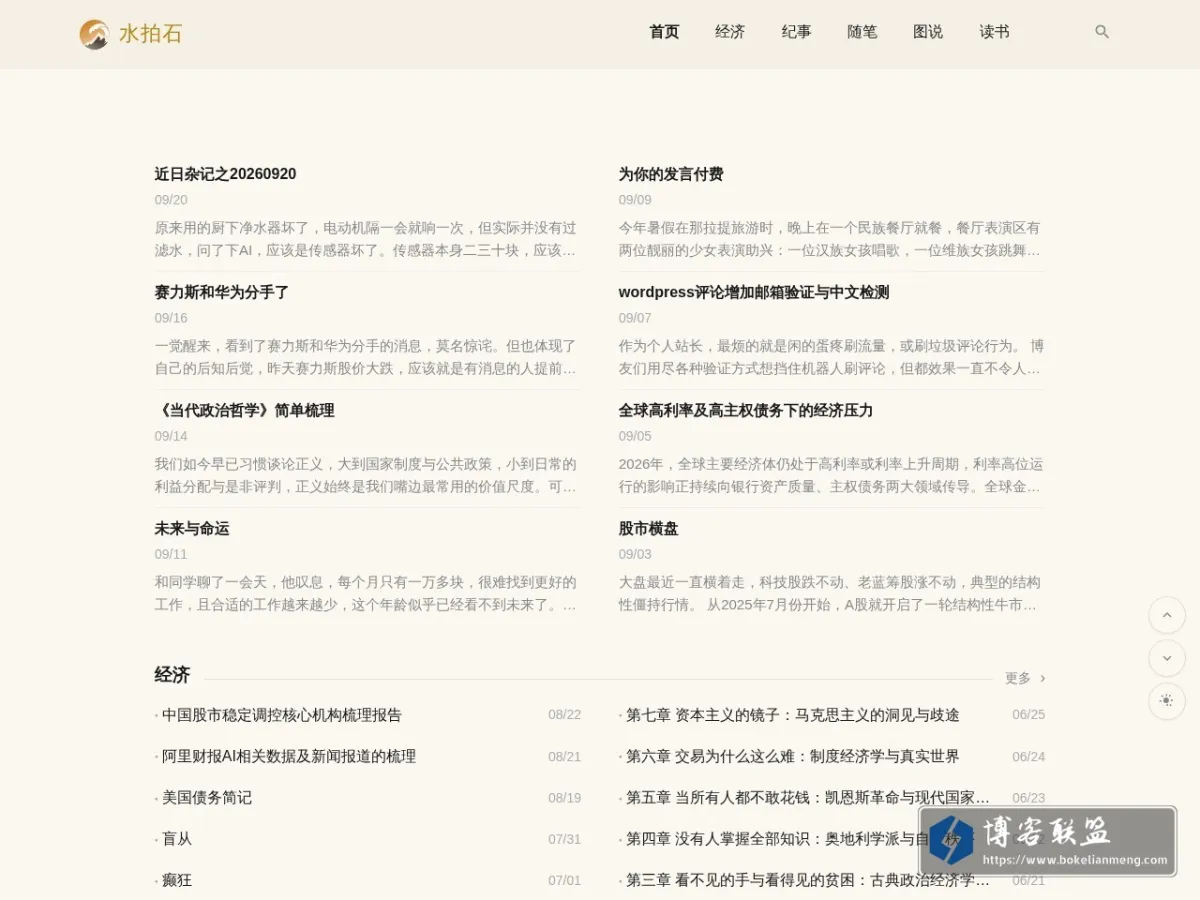Open the search magnifier icon
Image resolution: width=1200 pixels, height=900 pixels.
[1102, 32]
